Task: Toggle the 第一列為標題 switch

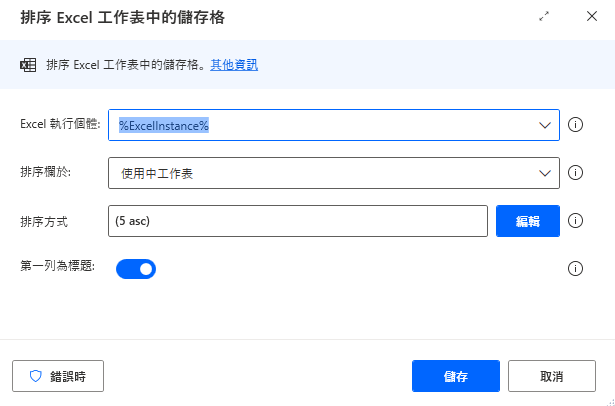Action: 136,268
